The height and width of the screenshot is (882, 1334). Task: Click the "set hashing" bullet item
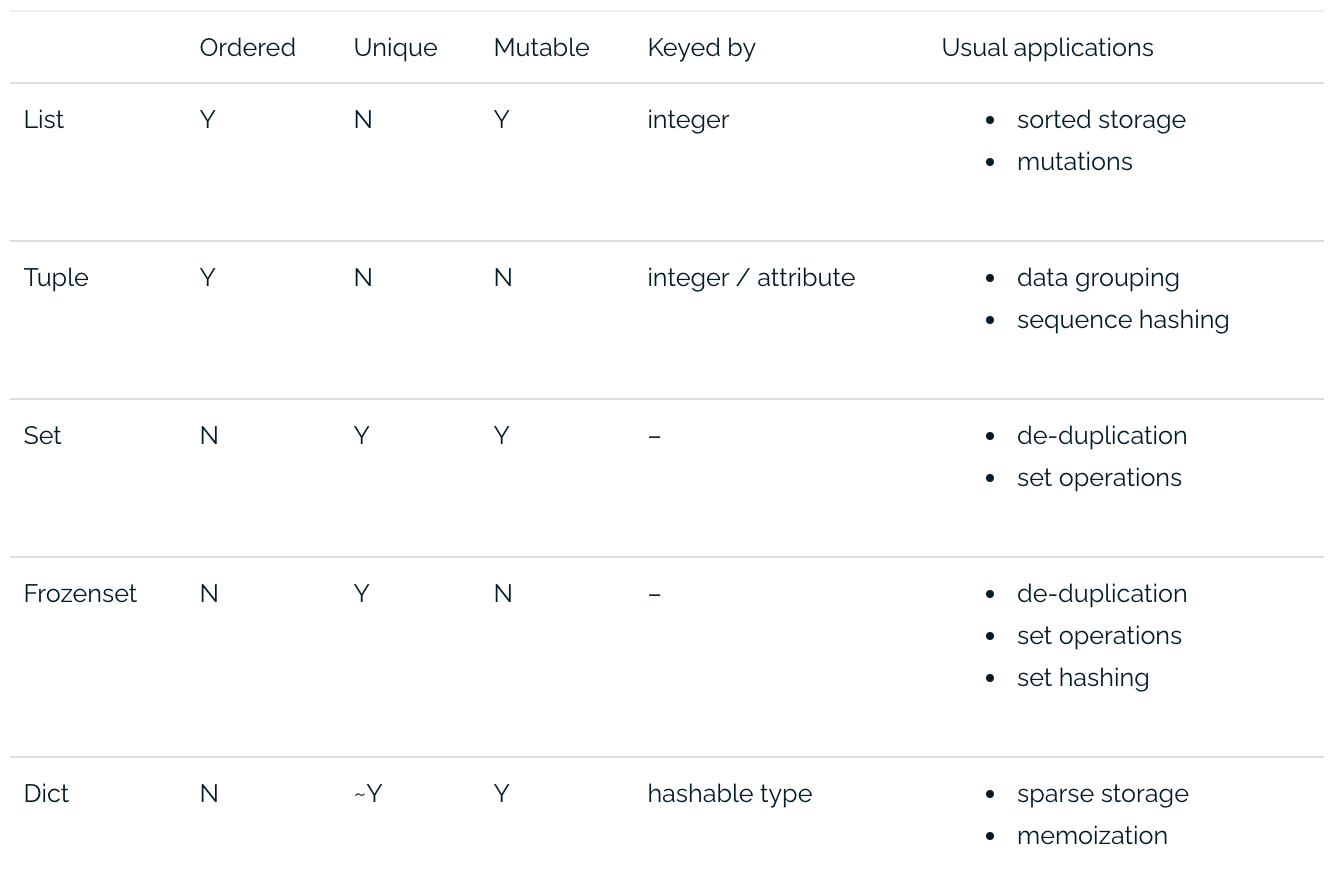tap(1082, 678)
